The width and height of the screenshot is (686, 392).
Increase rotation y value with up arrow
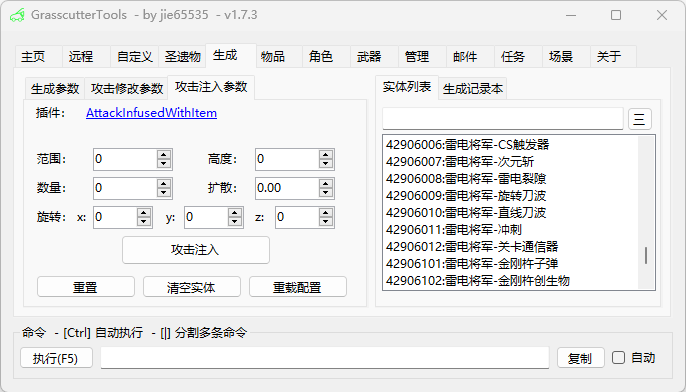pos(235,213)
